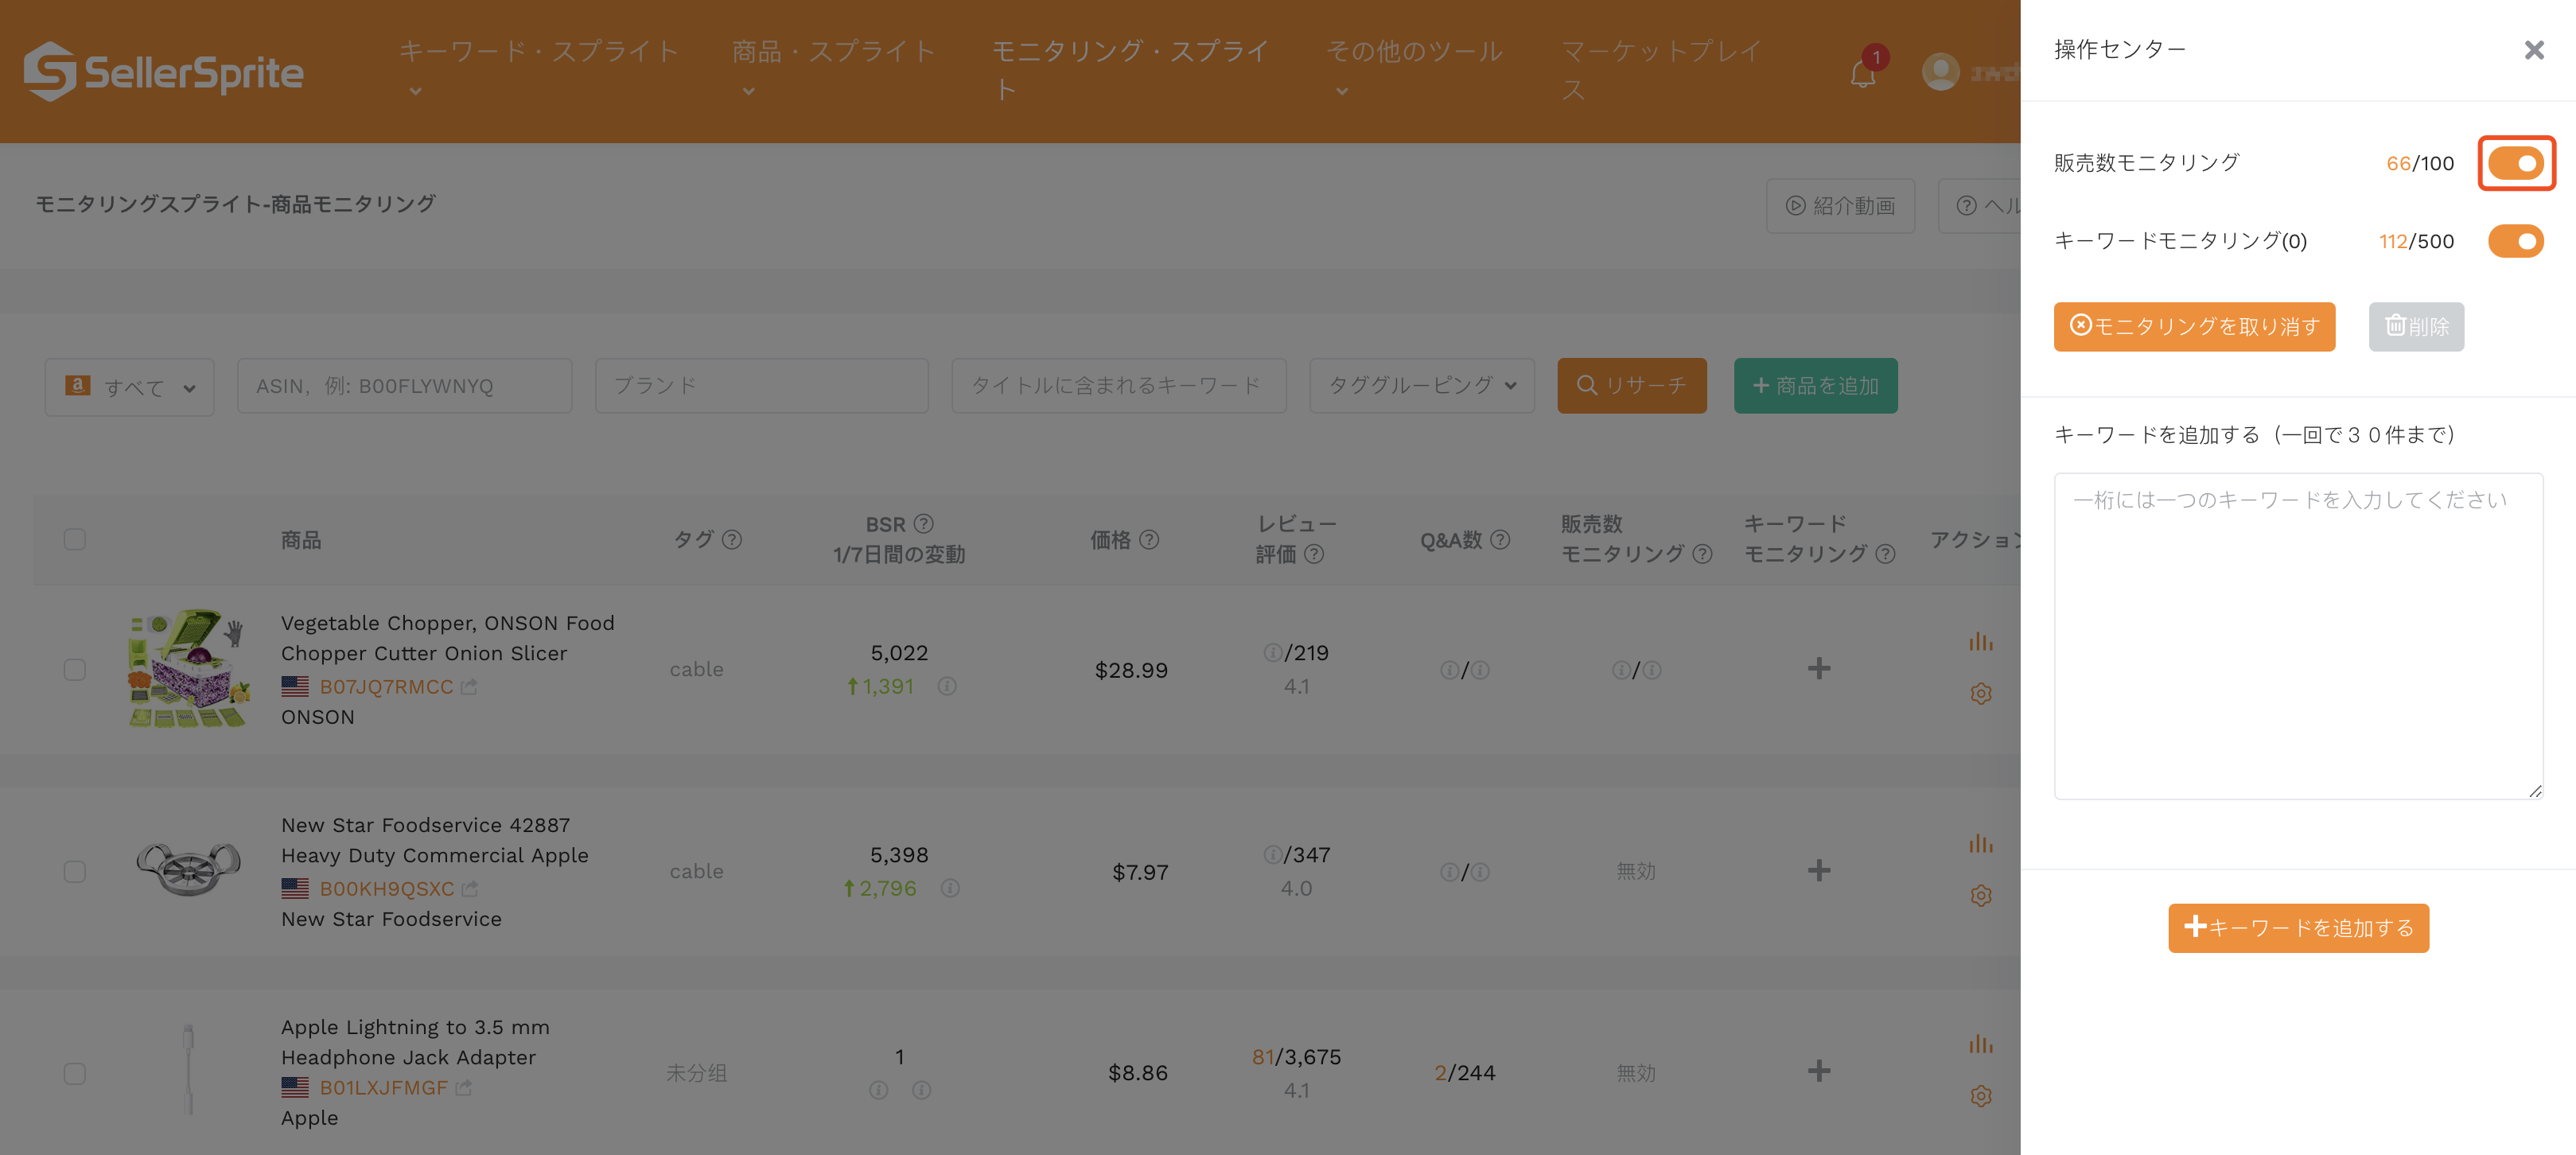Check the Vegetable Chopper row checkbox
This screenshot has width=2576, height=1155.
coord(75,669)
